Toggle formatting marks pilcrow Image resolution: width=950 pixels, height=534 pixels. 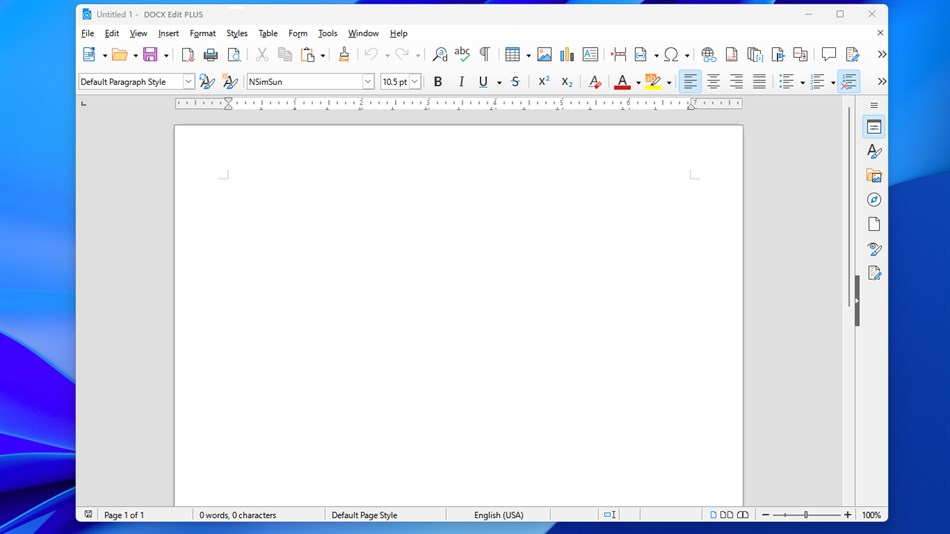click(x=485, y=55)
